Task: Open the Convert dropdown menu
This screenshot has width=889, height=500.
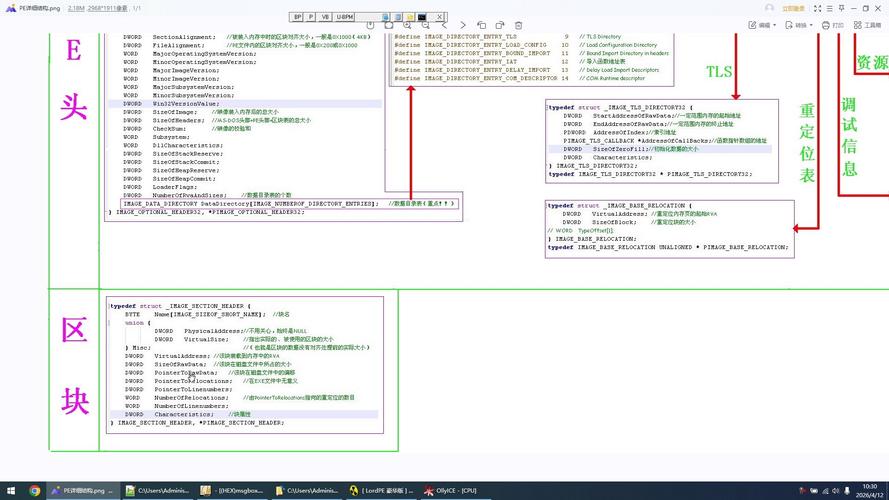Action: tap(799, 25)
